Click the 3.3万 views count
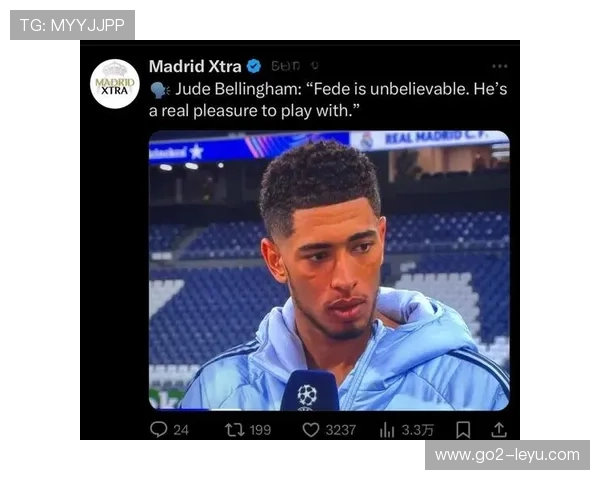Screen dimensions: 600x480 coord(417,429)
